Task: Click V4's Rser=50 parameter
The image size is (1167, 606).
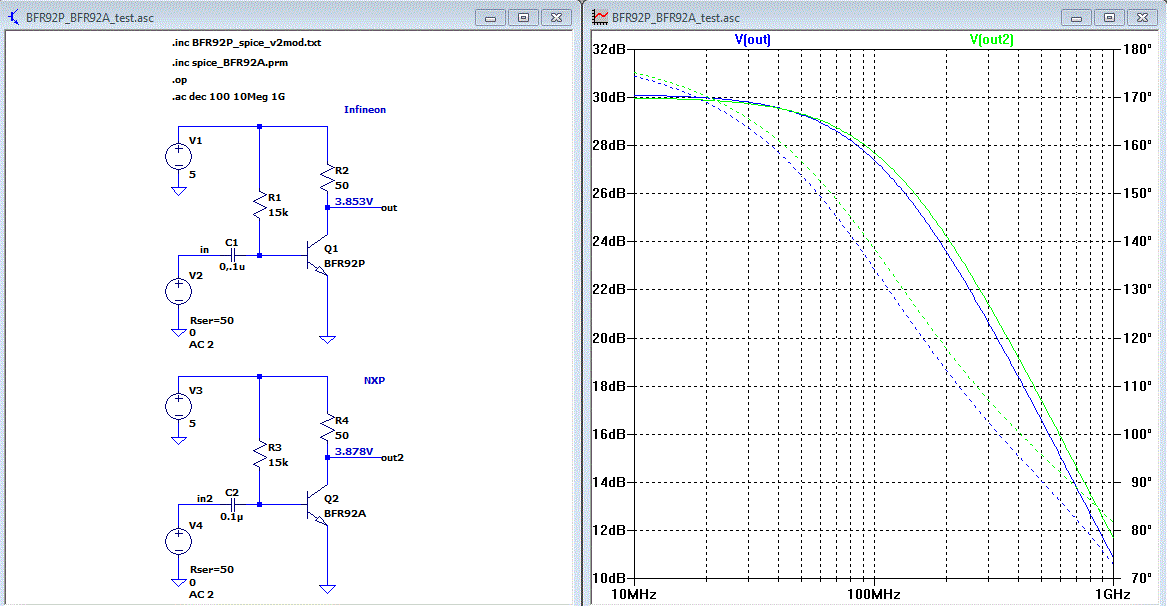Action: tap(212, 570)
